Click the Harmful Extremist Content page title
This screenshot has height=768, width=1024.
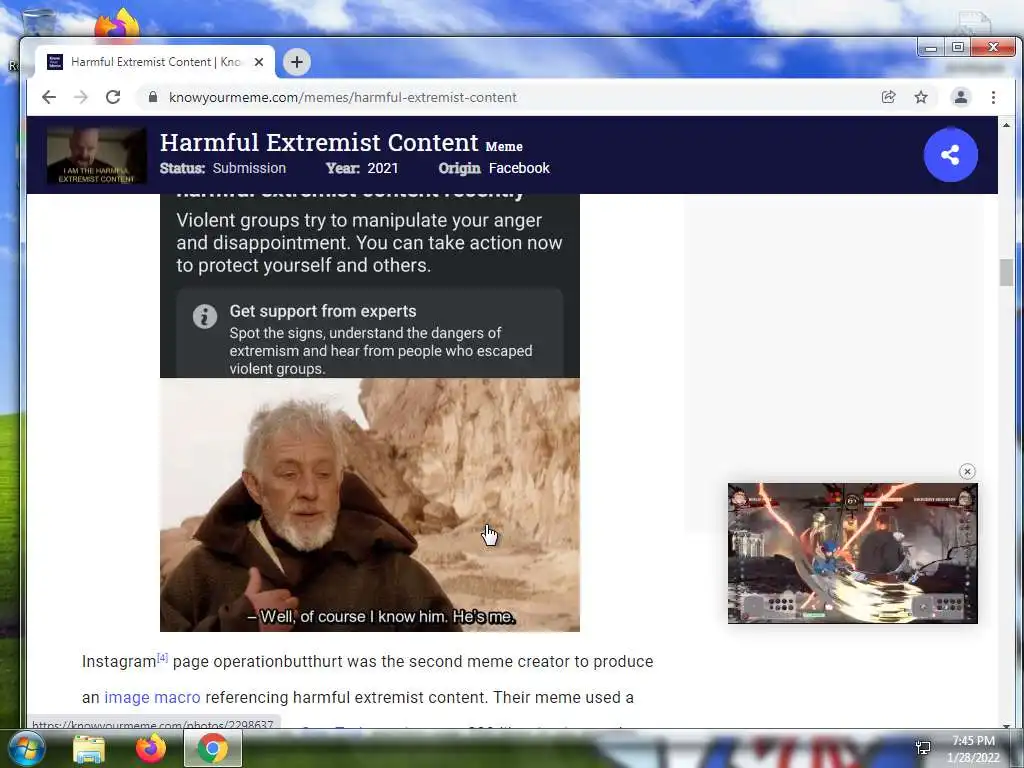[319, 142]
